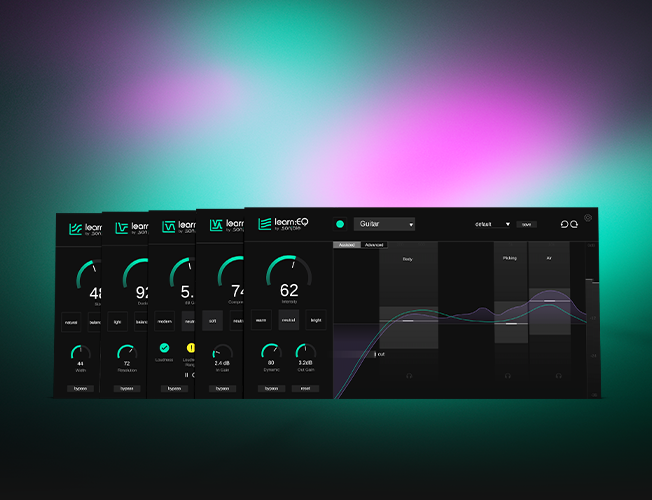Open the default preset dropdown

point(493,224)
